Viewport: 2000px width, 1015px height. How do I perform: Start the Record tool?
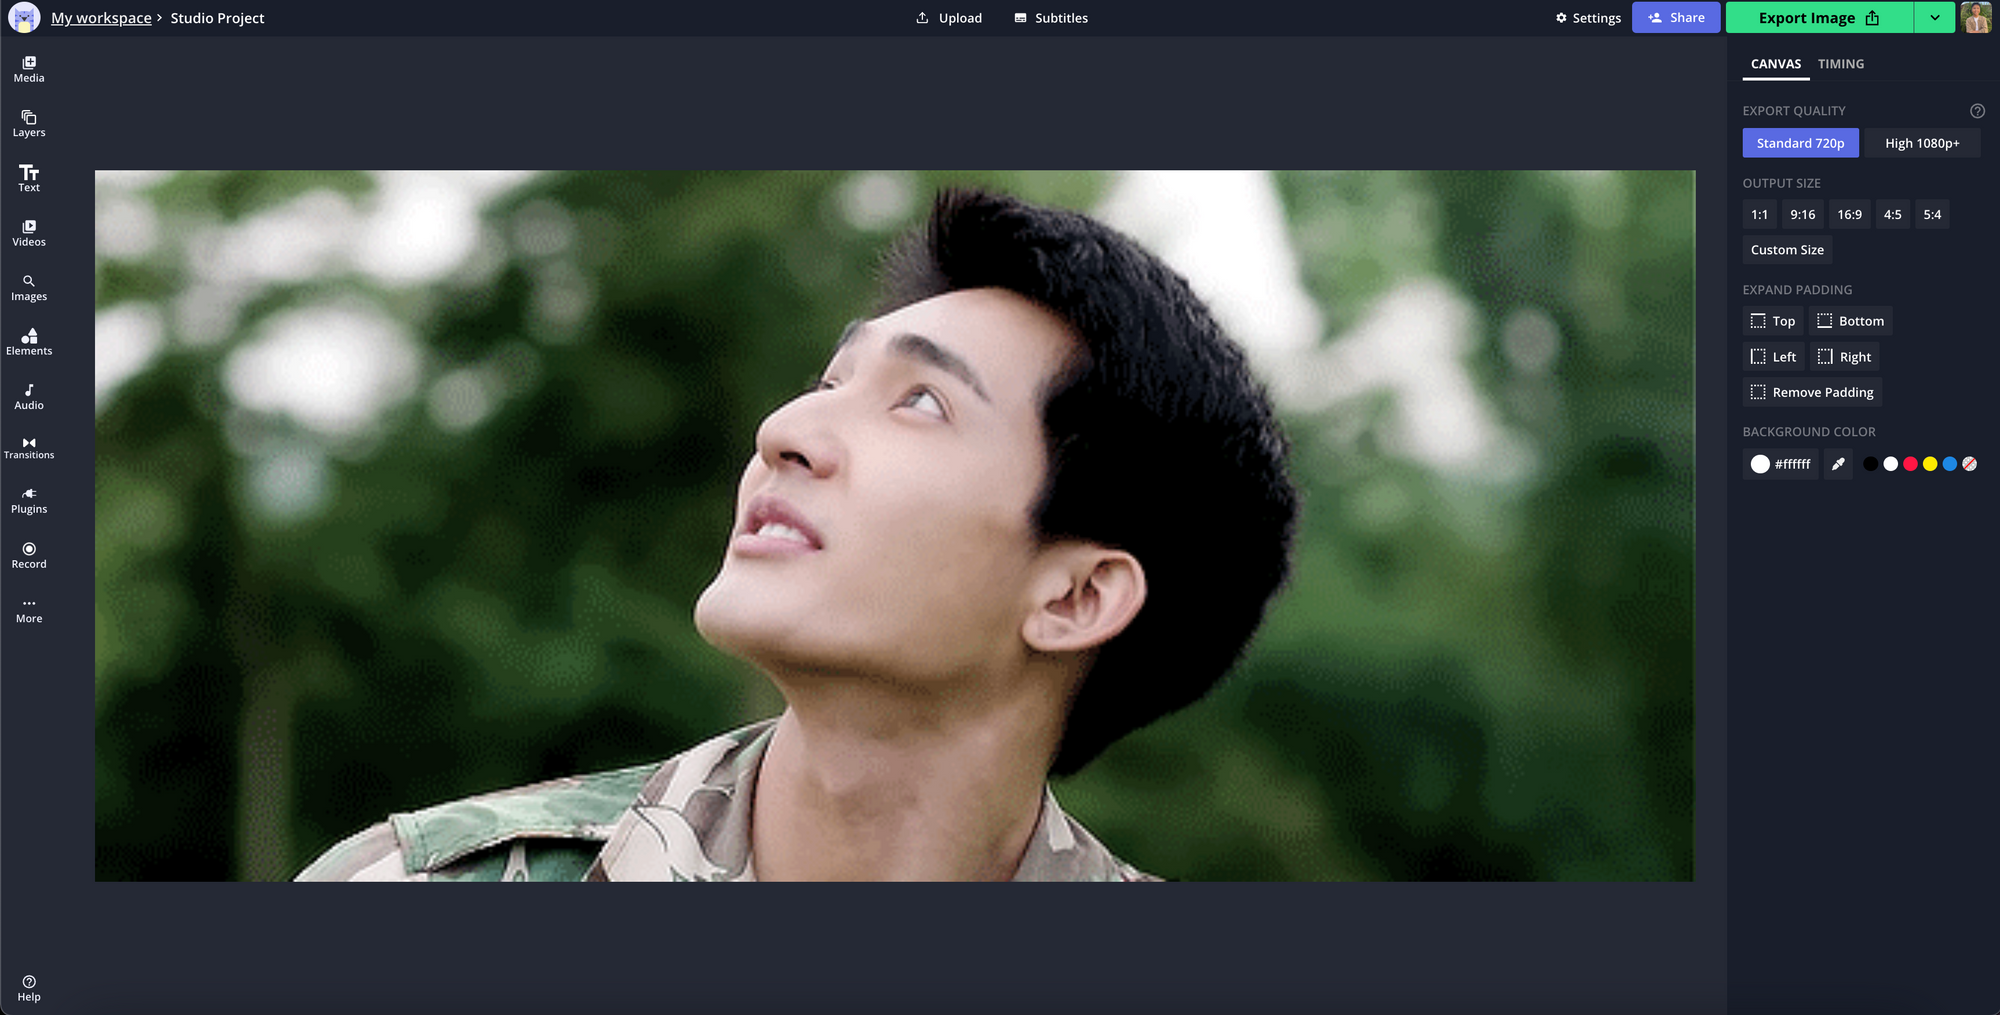(29, 556)
